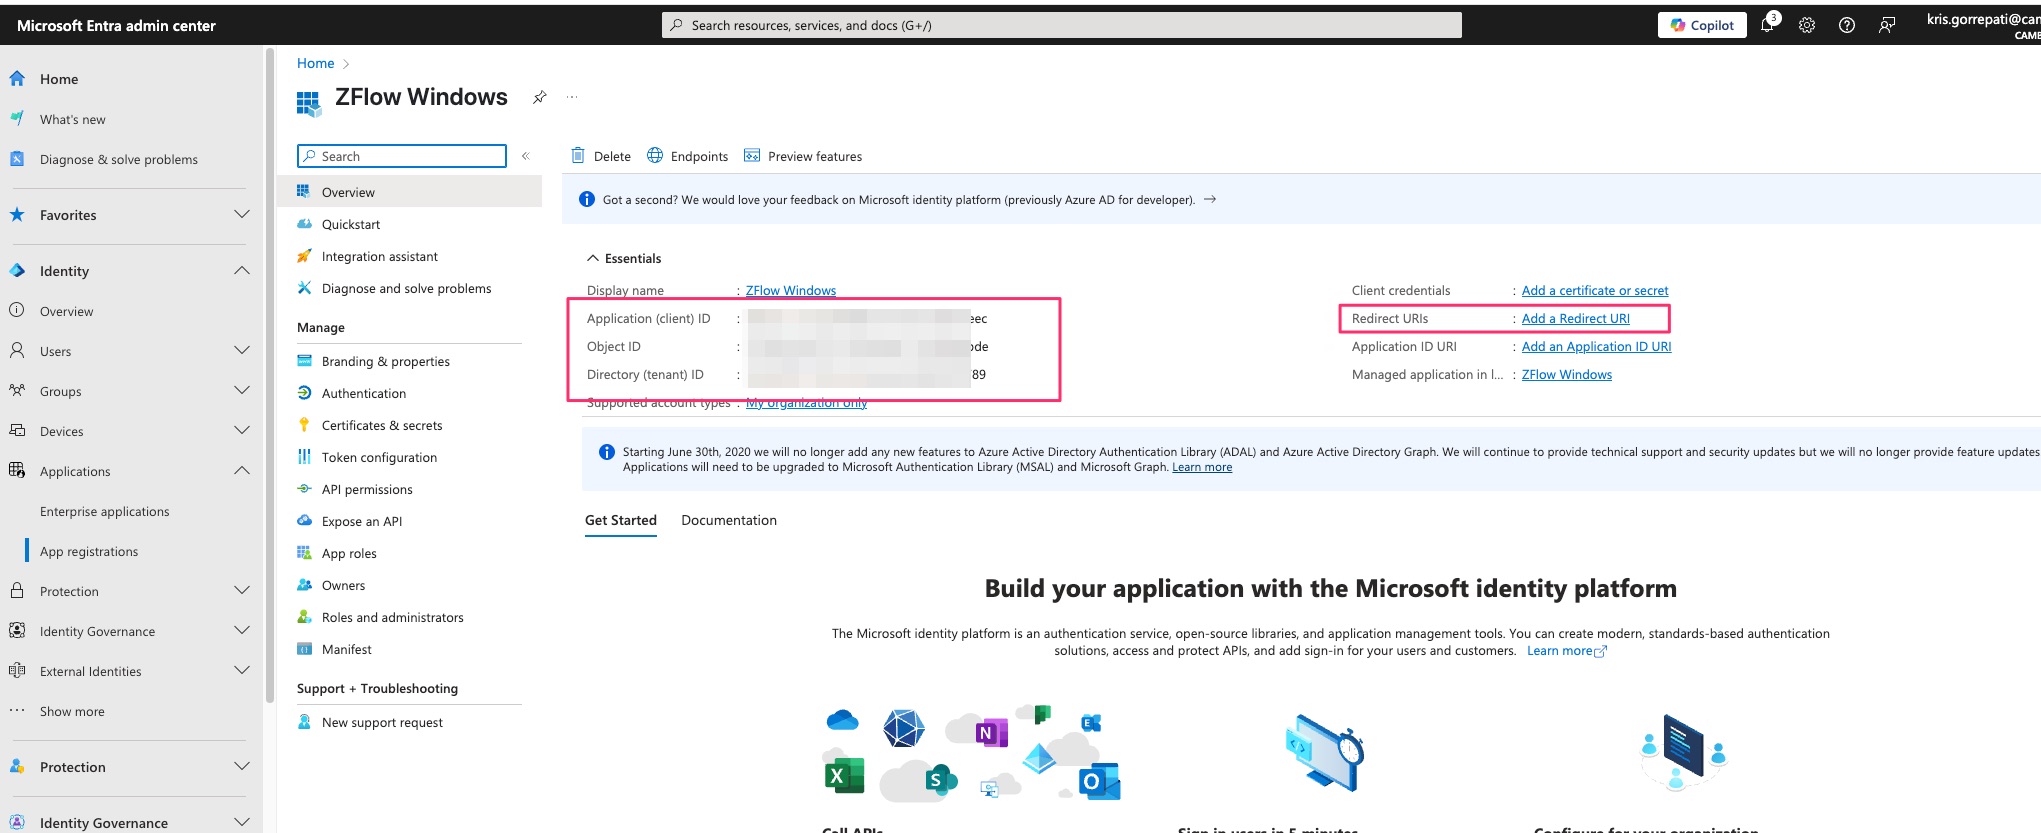Click Show more in sidebar

[x=72, y=711]
